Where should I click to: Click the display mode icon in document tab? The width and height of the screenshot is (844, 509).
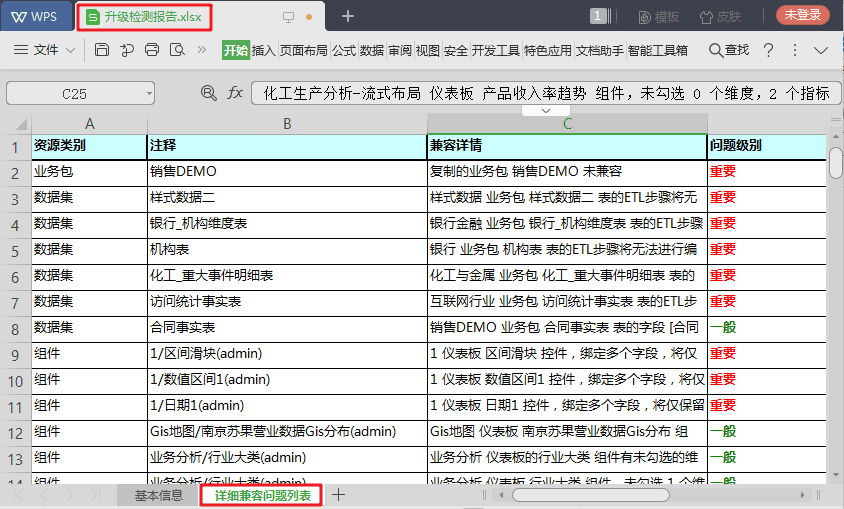tap(289, 17)
